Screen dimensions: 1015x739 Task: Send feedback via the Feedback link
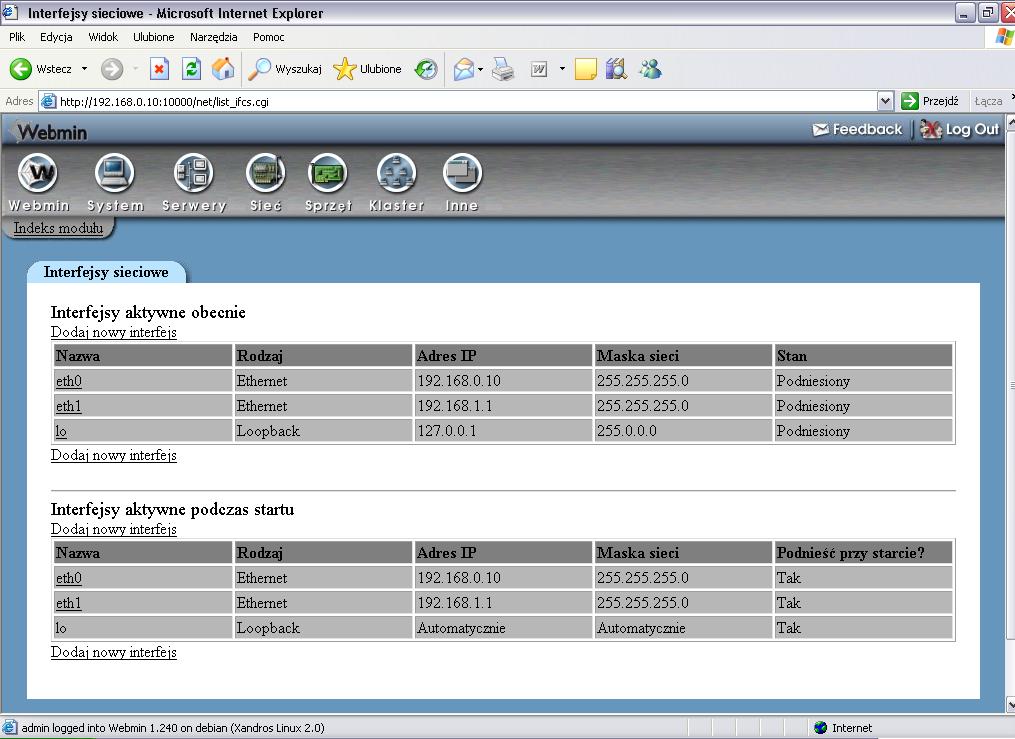857,129
